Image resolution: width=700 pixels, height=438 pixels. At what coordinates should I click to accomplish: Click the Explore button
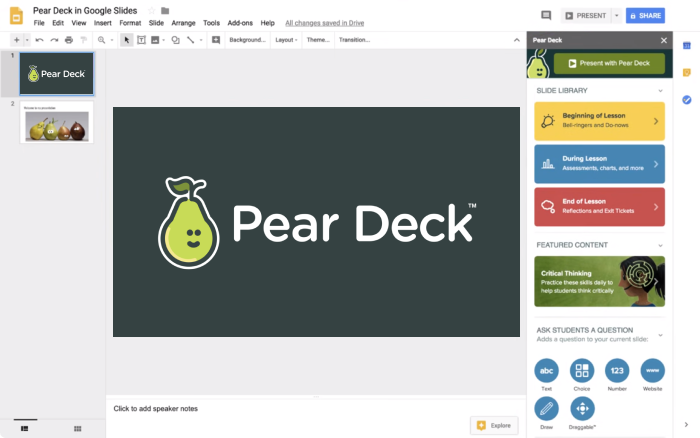tap(494, 425)
